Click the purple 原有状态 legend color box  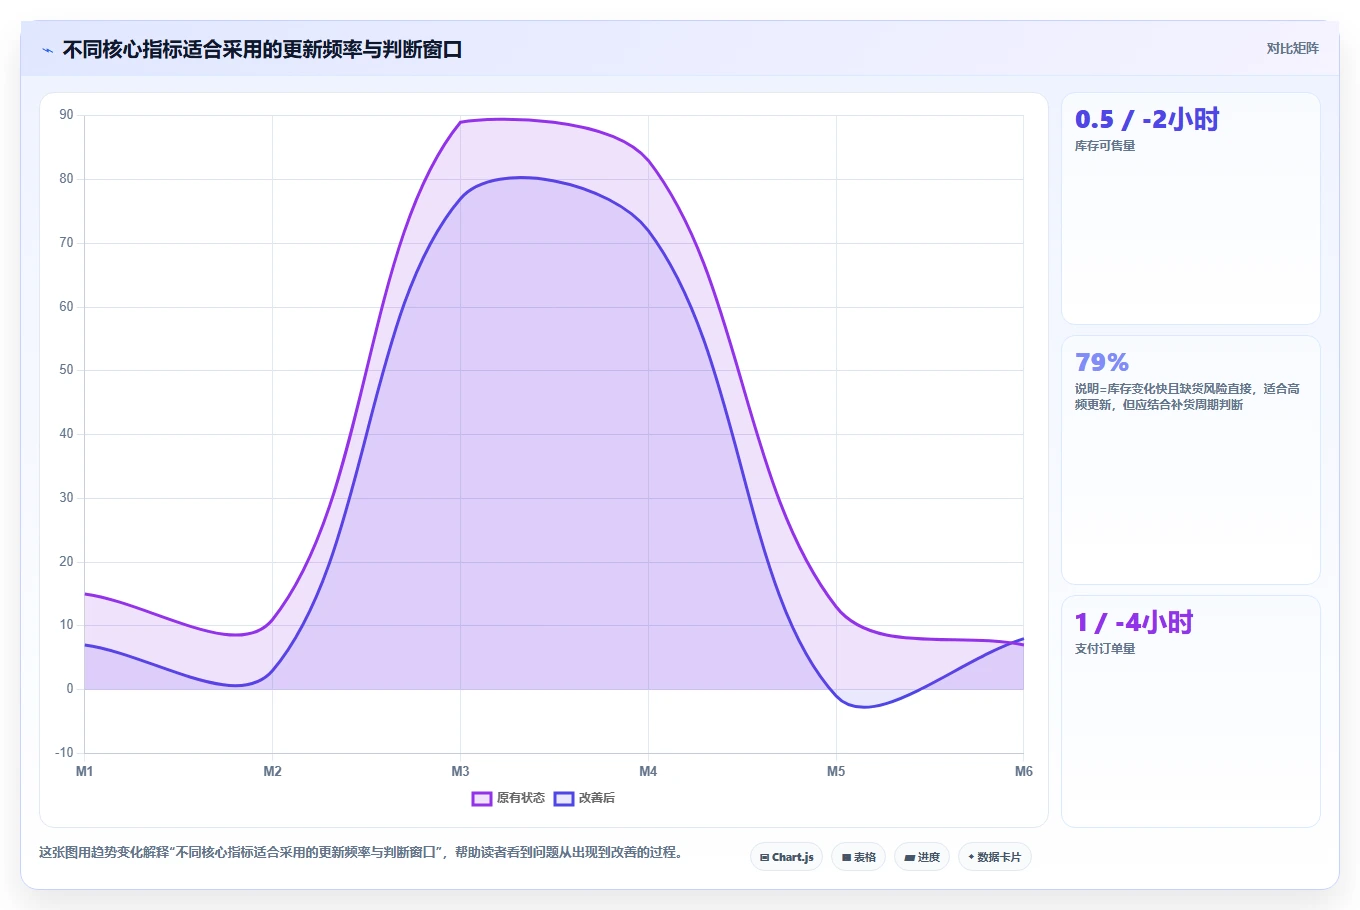point(482,798)
